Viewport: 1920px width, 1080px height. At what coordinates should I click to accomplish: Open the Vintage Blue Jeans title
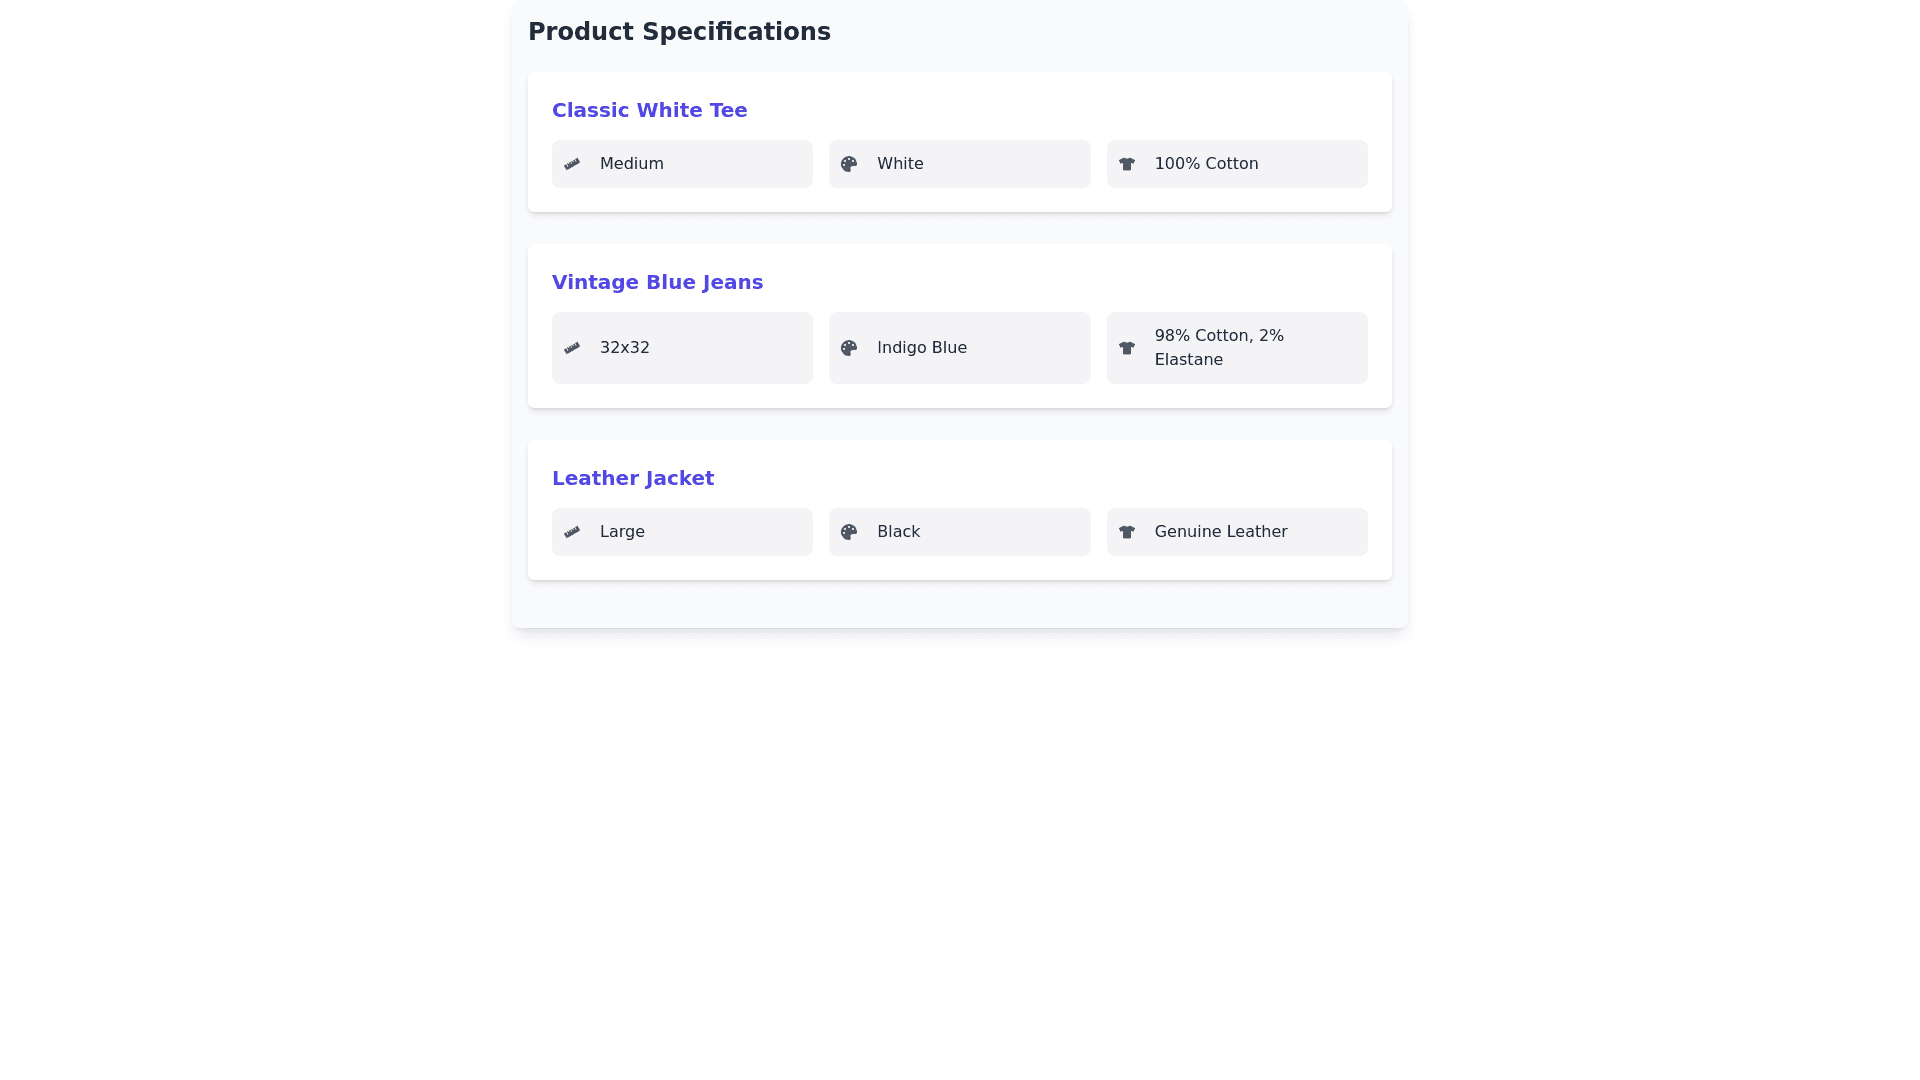tap(657, 282)
